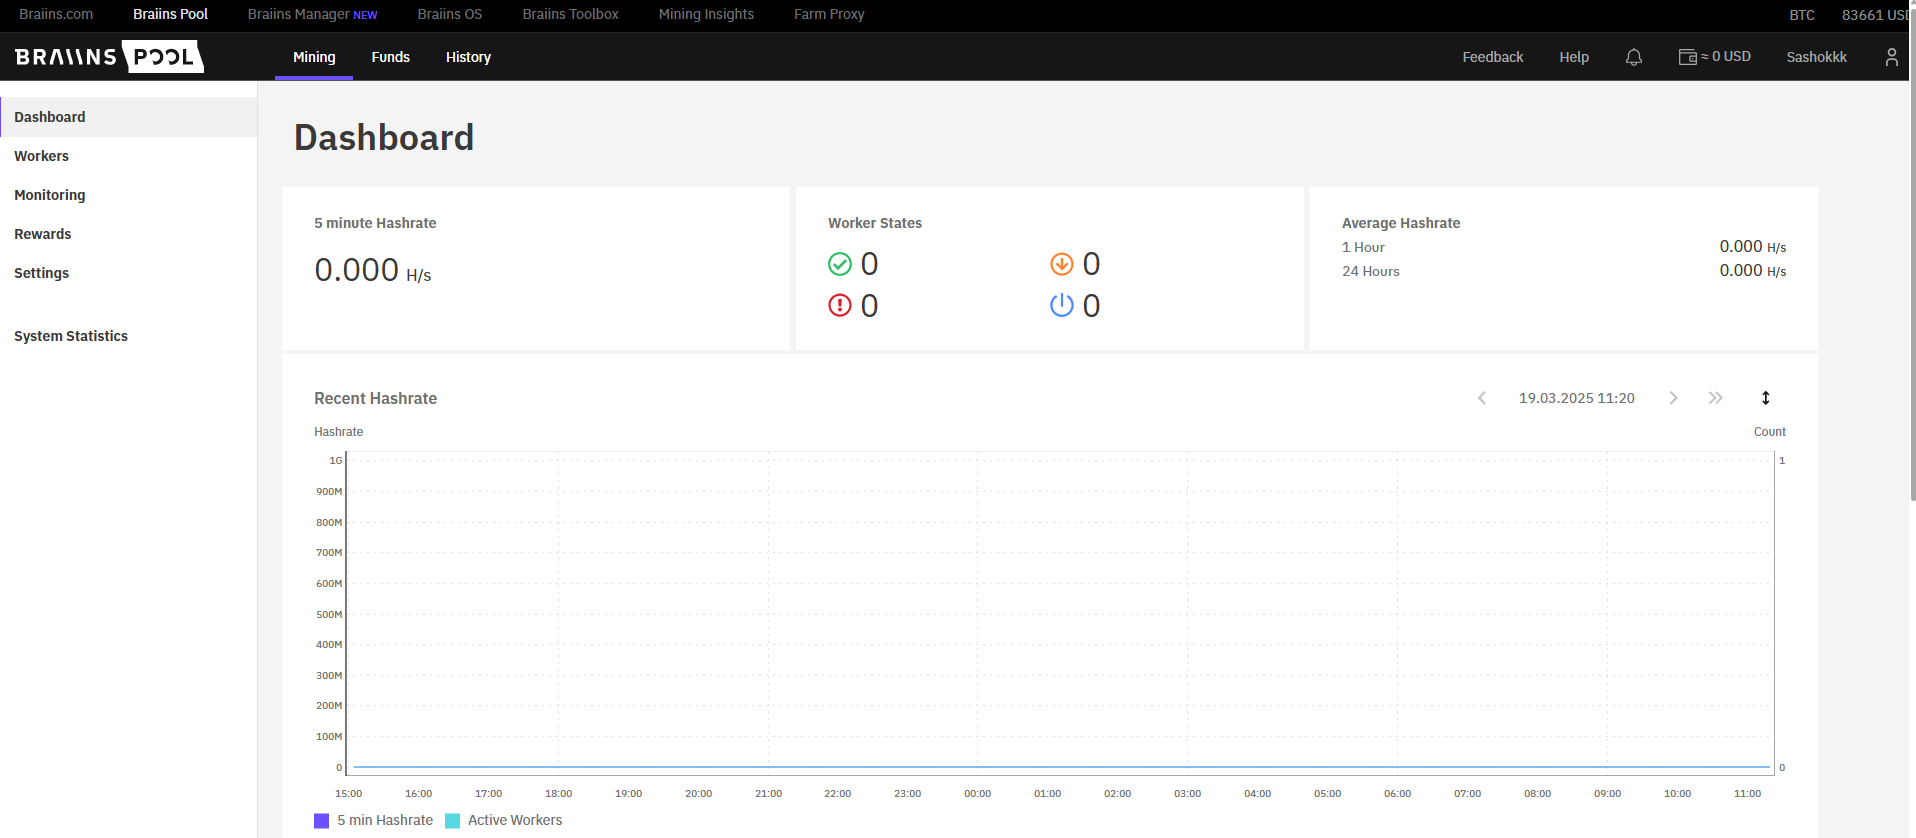Go to next chart time period
Image resolution: width=1916 pixels, height=838 pixels.
[x=1673, y=398]
